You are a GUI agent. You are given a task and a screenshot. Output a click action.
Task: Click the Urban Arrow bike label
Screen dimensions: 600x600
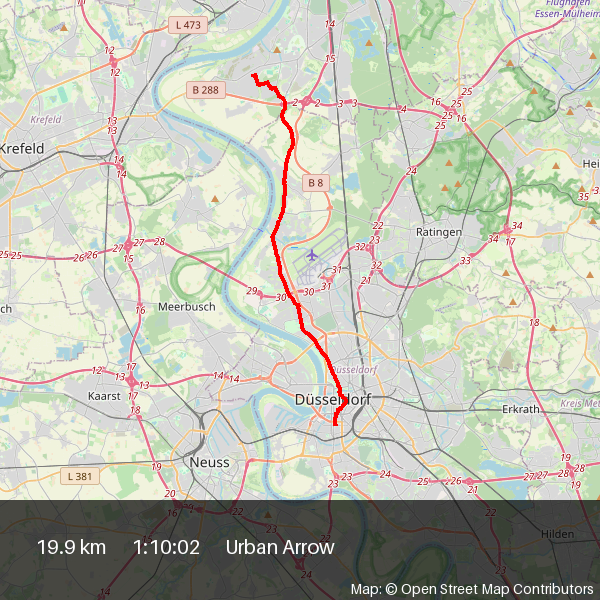coord(280,547)
